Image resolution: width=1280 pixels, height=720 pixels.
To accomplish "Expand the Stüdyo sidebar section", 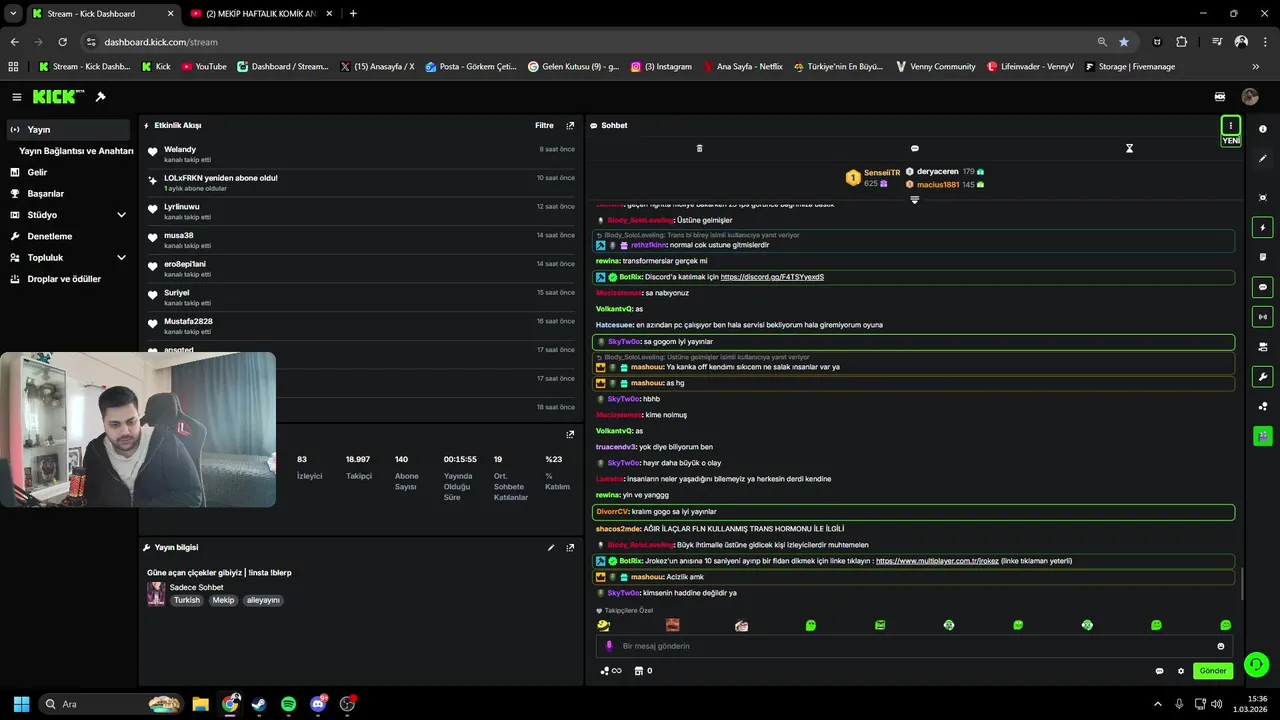I will [121, 215].
